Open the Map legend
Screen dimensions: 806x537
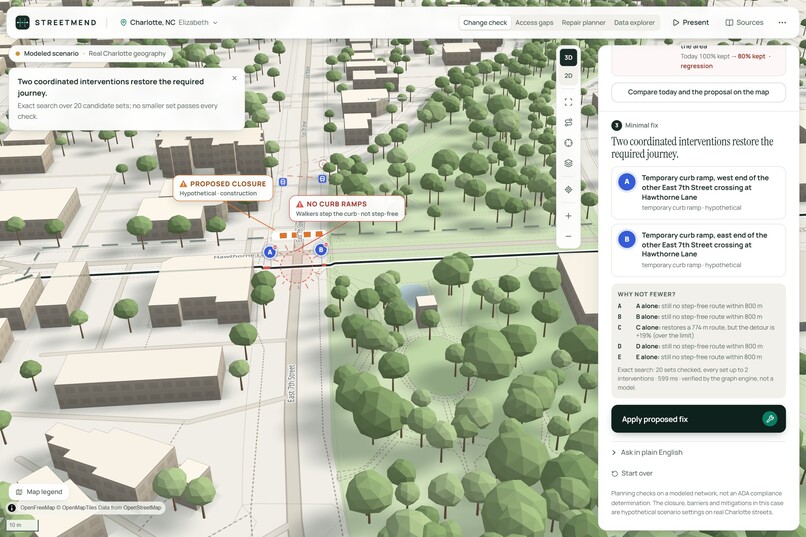(39, 492)
